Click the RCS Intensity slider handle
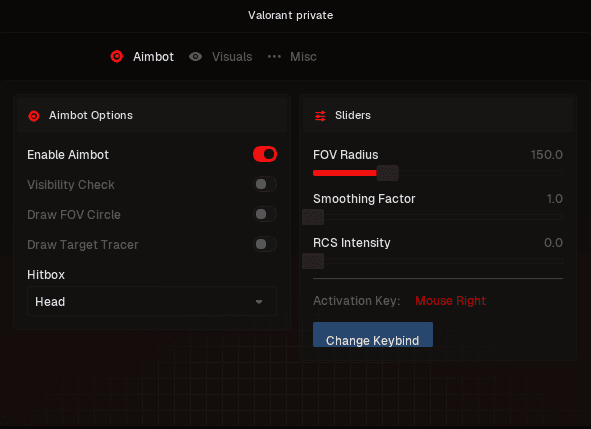The height and width of the screenshot is (429, 591). click(313, 261)
